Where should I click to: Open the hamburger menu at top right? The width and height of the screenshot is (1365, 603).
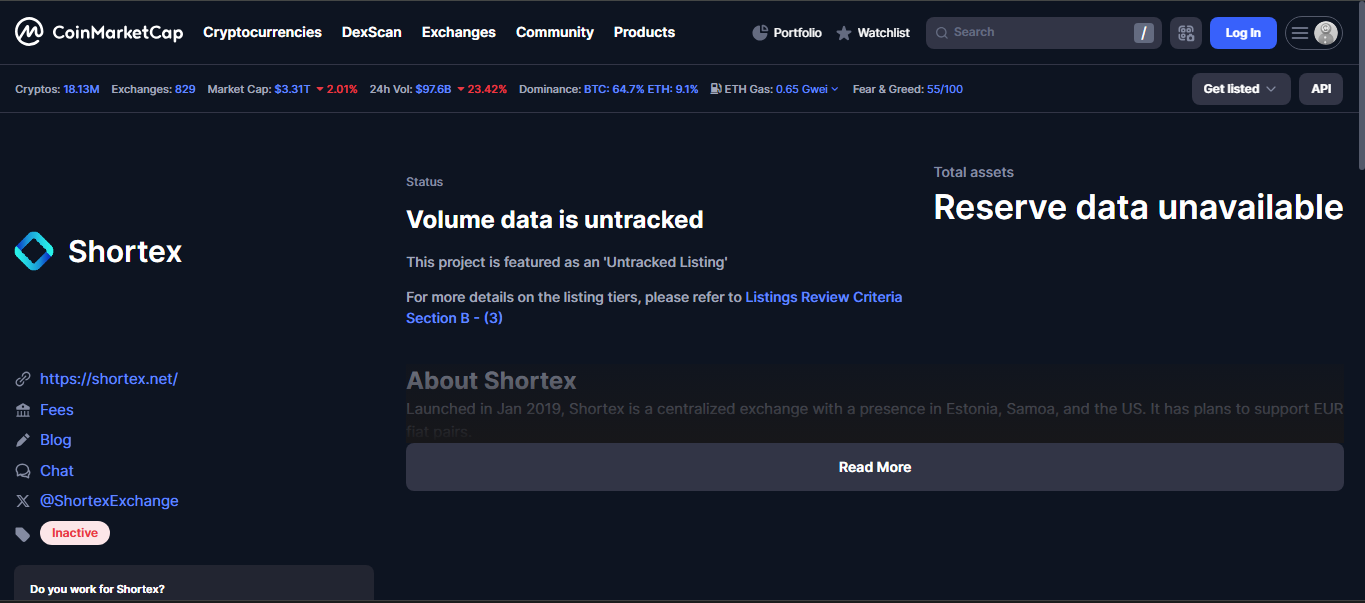point(1313,32)
